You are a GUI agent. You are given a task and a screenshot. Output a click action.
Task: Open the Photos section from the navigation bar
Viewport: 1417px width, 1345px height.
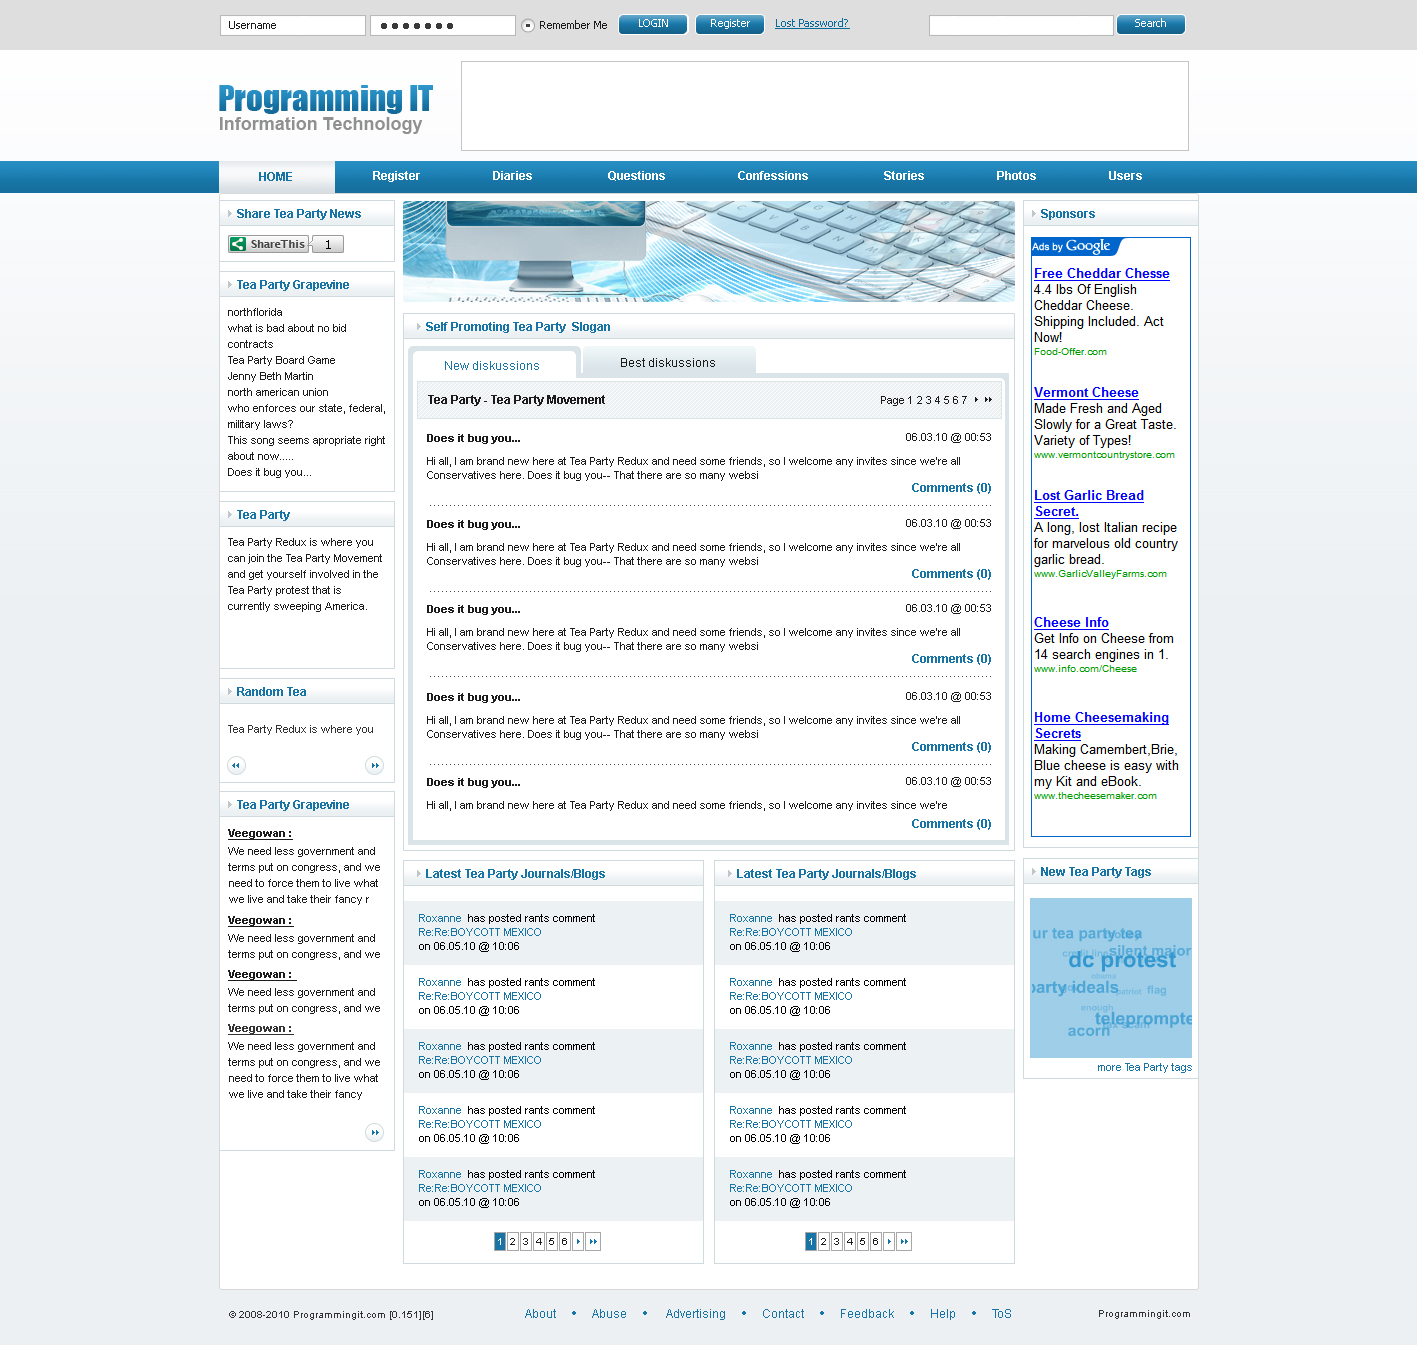pyautogui.click(x=1015, y=176)
